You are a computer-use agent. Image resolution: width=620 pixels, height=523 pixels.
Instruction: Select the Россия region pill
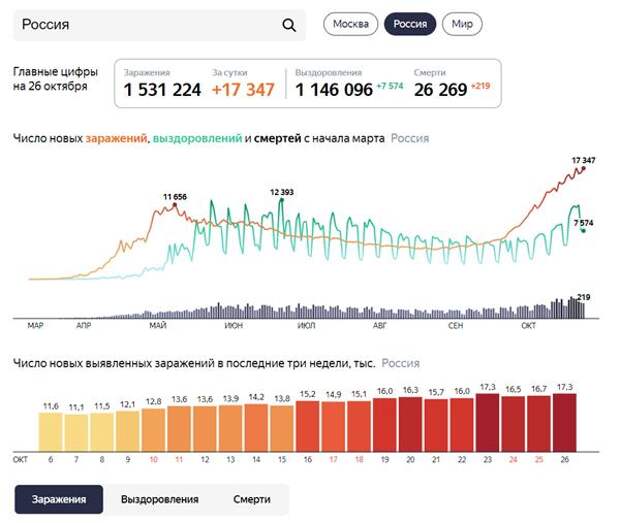click(410, 24)
